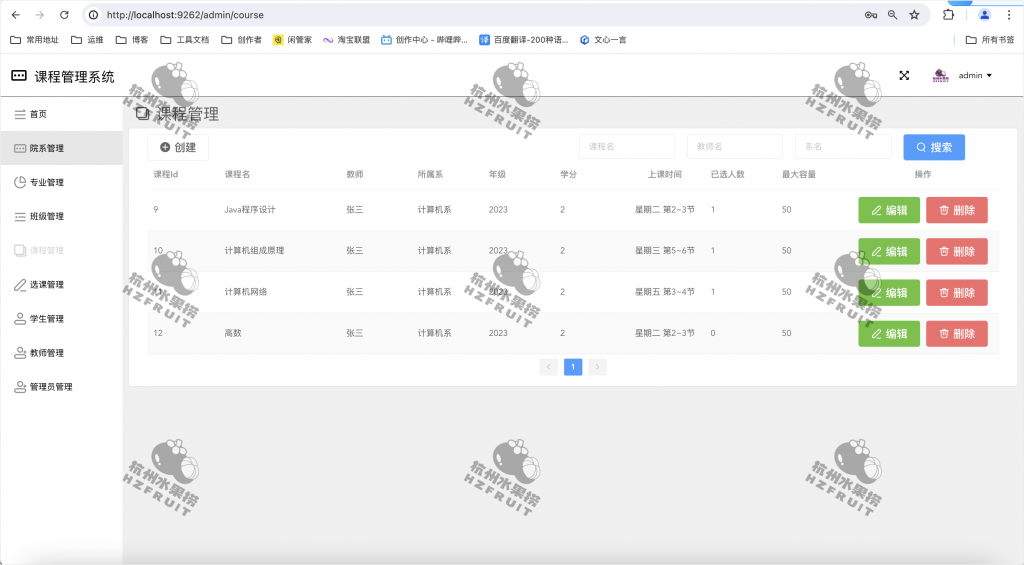Image resolution: width=1024 pixels, height=565 pixels.
Task: Open the browser extensions puzzle icon
Action: pos(948,14)
